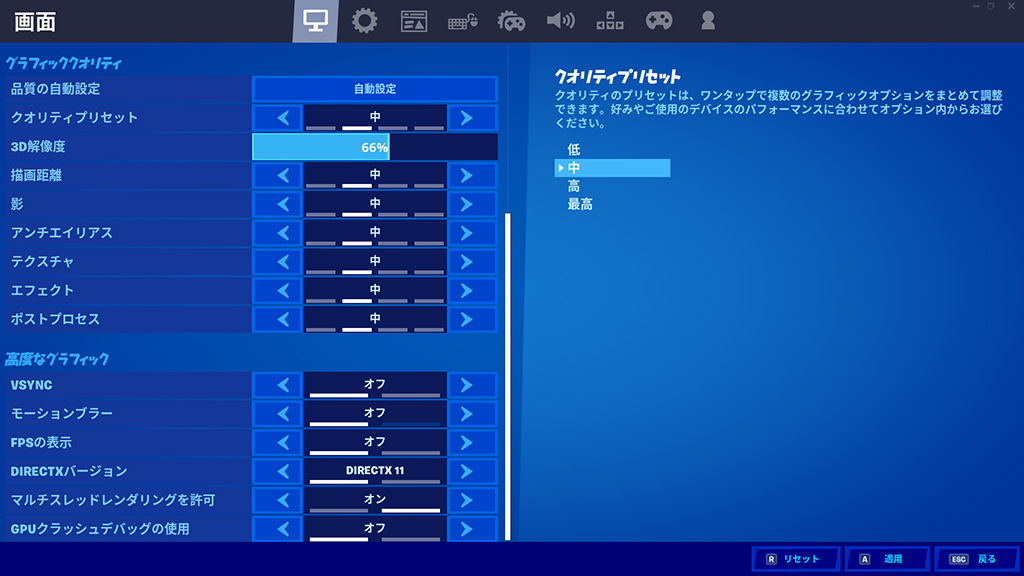Screen dimensions: 1024x576
Task: Toggle マルチスレッドレンダリングを許可 with right arrow
Action: tap(472, 500)
